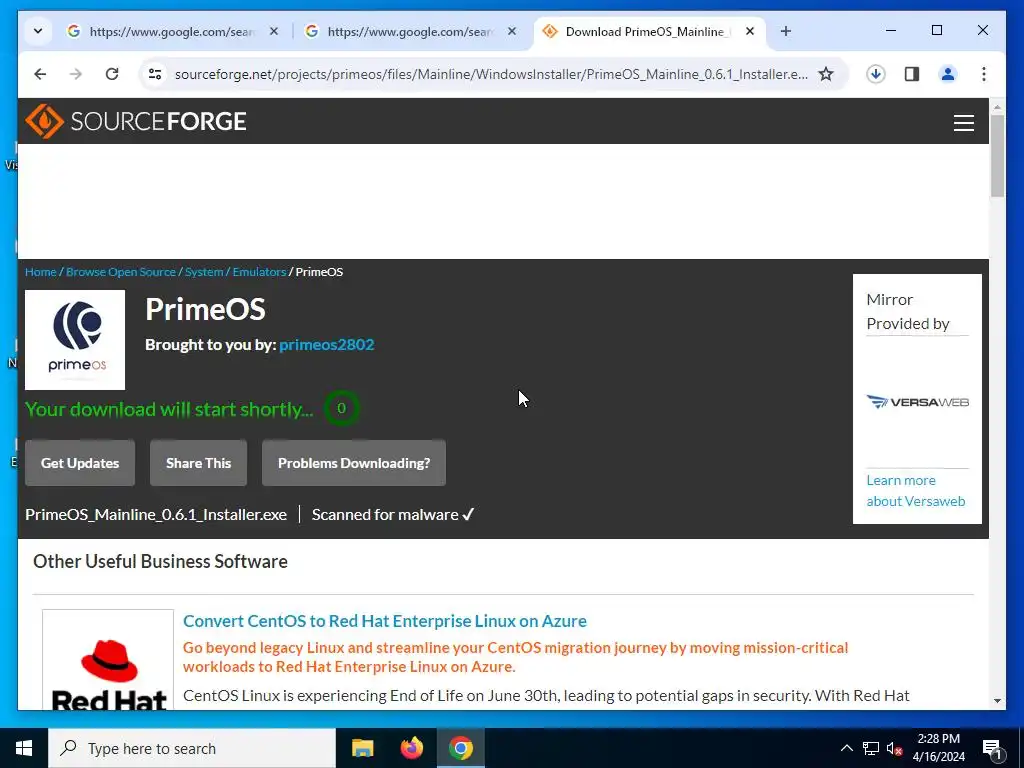The image size is (1024, 768).
Task: Click the muted volume tray icon
Action: (x=895, y=748)
